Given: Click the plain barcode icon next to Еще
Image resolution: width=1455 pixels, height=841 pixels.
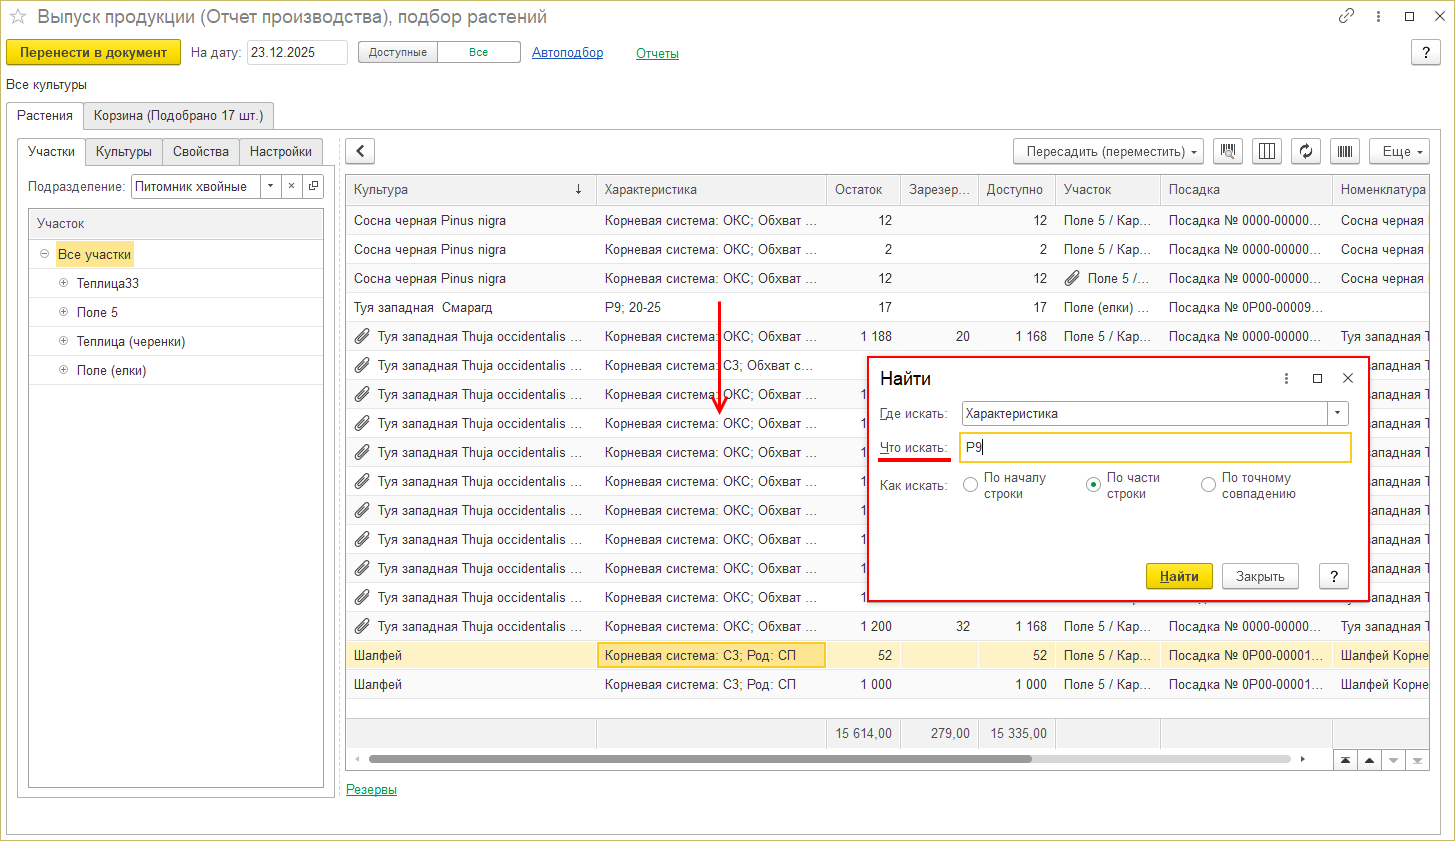Looking at the screenshot, I should point(1345,152).
